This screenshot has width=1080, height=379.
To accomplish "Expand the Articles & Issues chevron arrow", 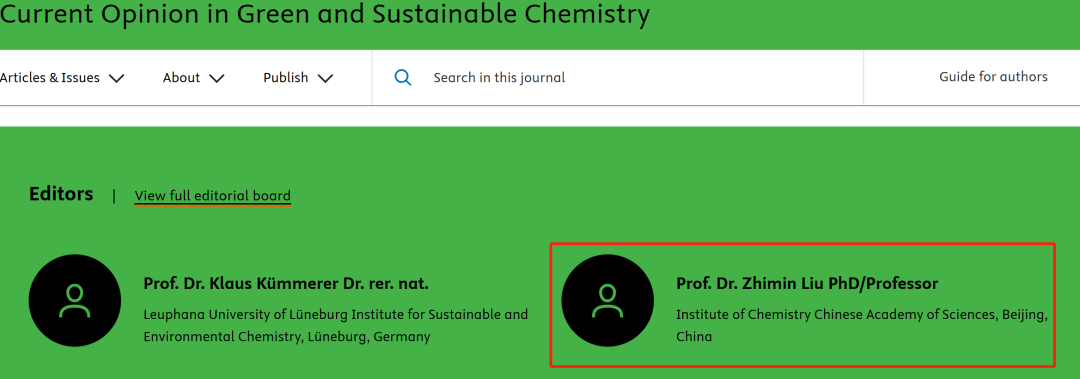I will [x=116, y=78].
